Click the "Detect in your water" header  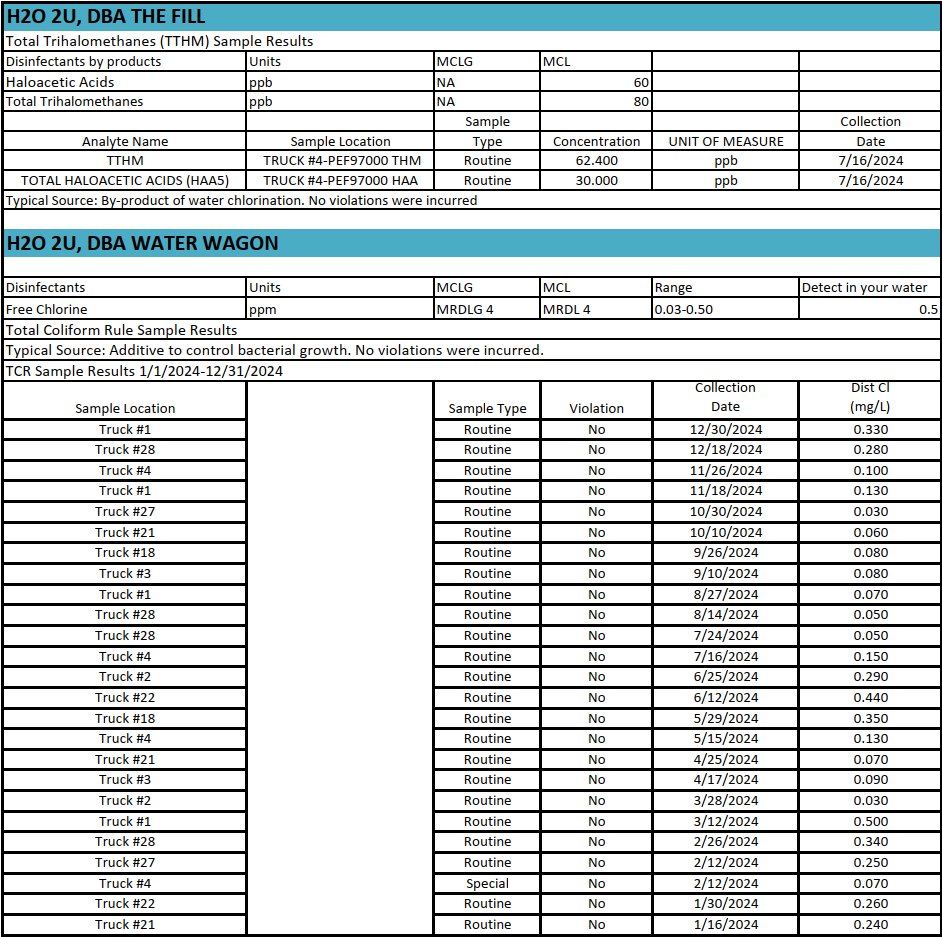(x=864, y=288)
